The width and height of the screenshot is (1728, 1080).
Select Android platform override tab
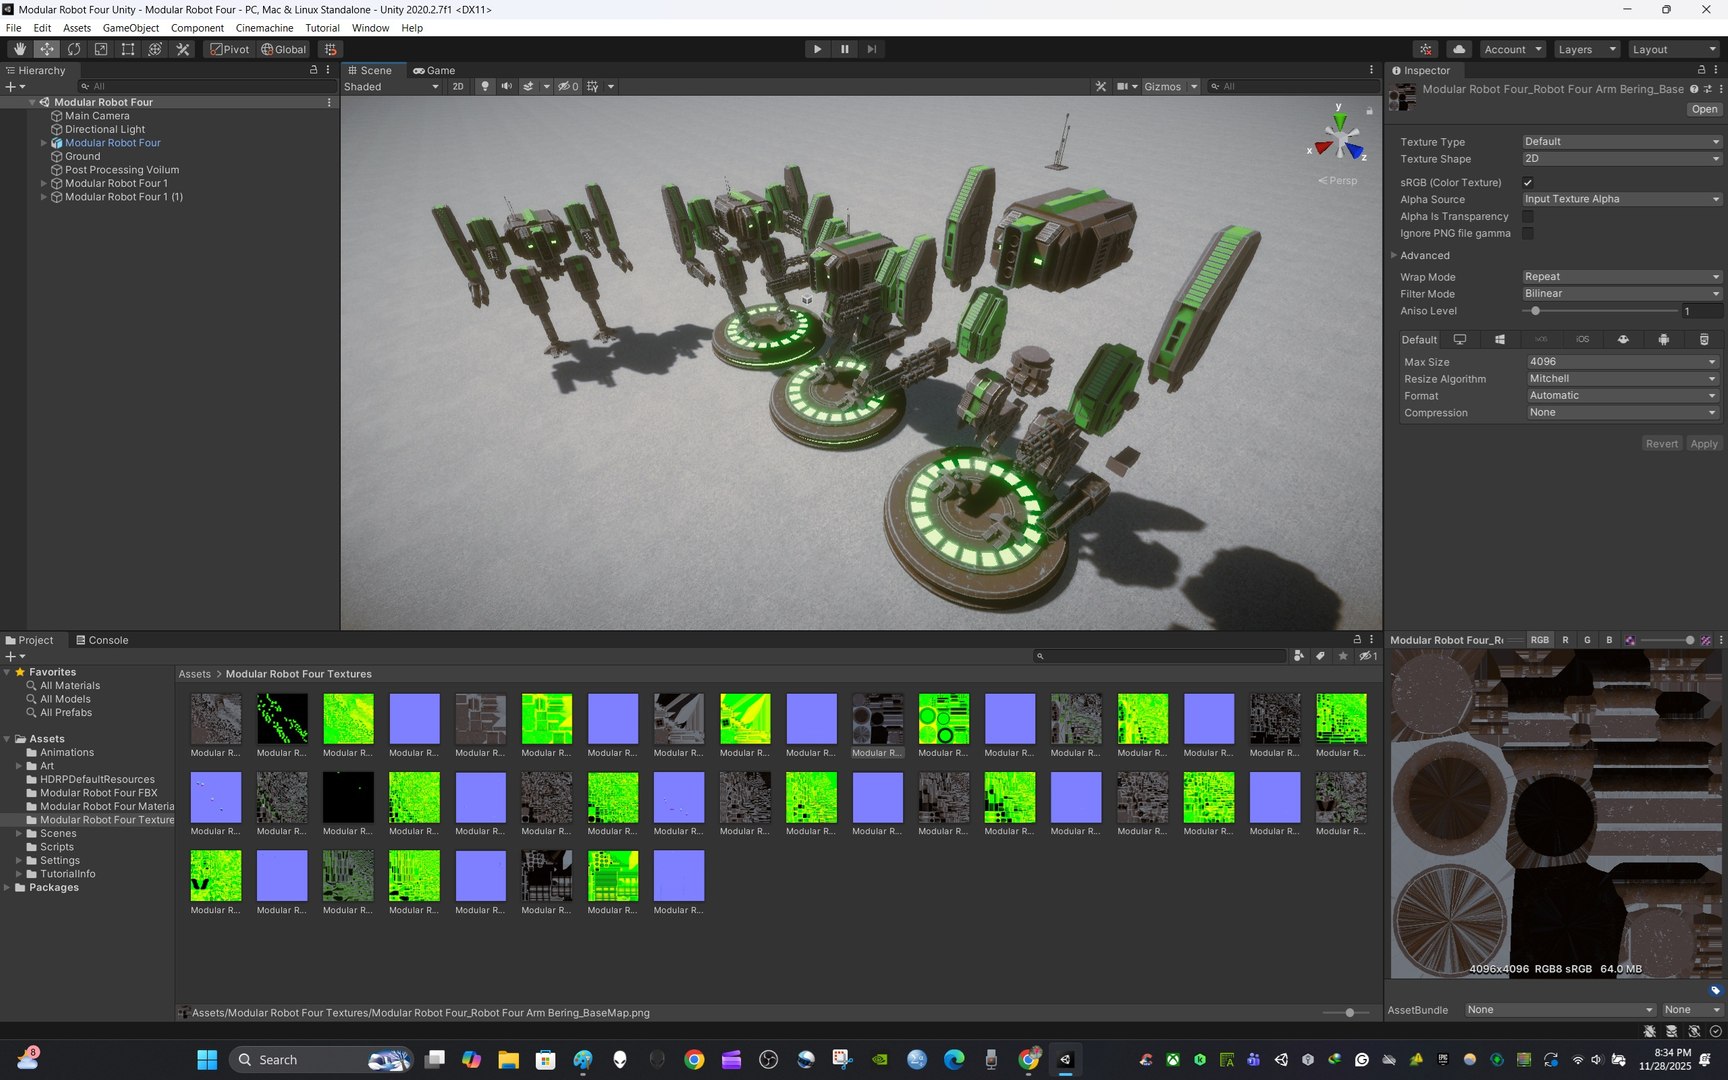(1663, 340)
